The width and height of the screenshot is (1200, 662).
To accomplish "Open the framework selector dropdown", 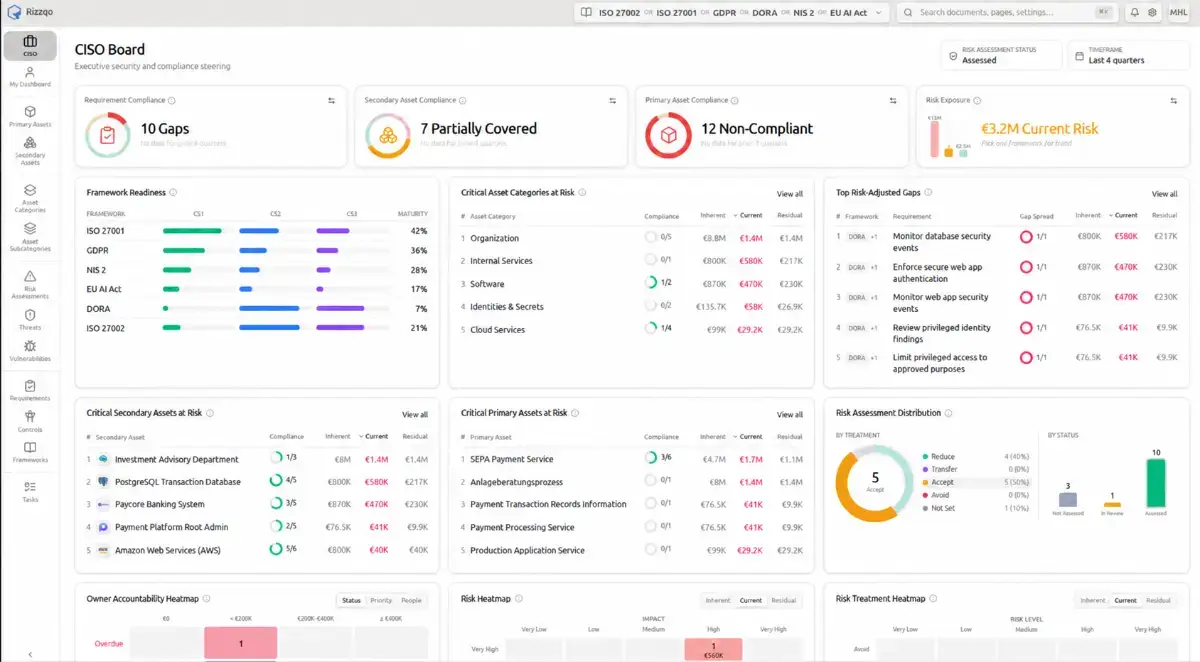I will click(x=733, y=13).
